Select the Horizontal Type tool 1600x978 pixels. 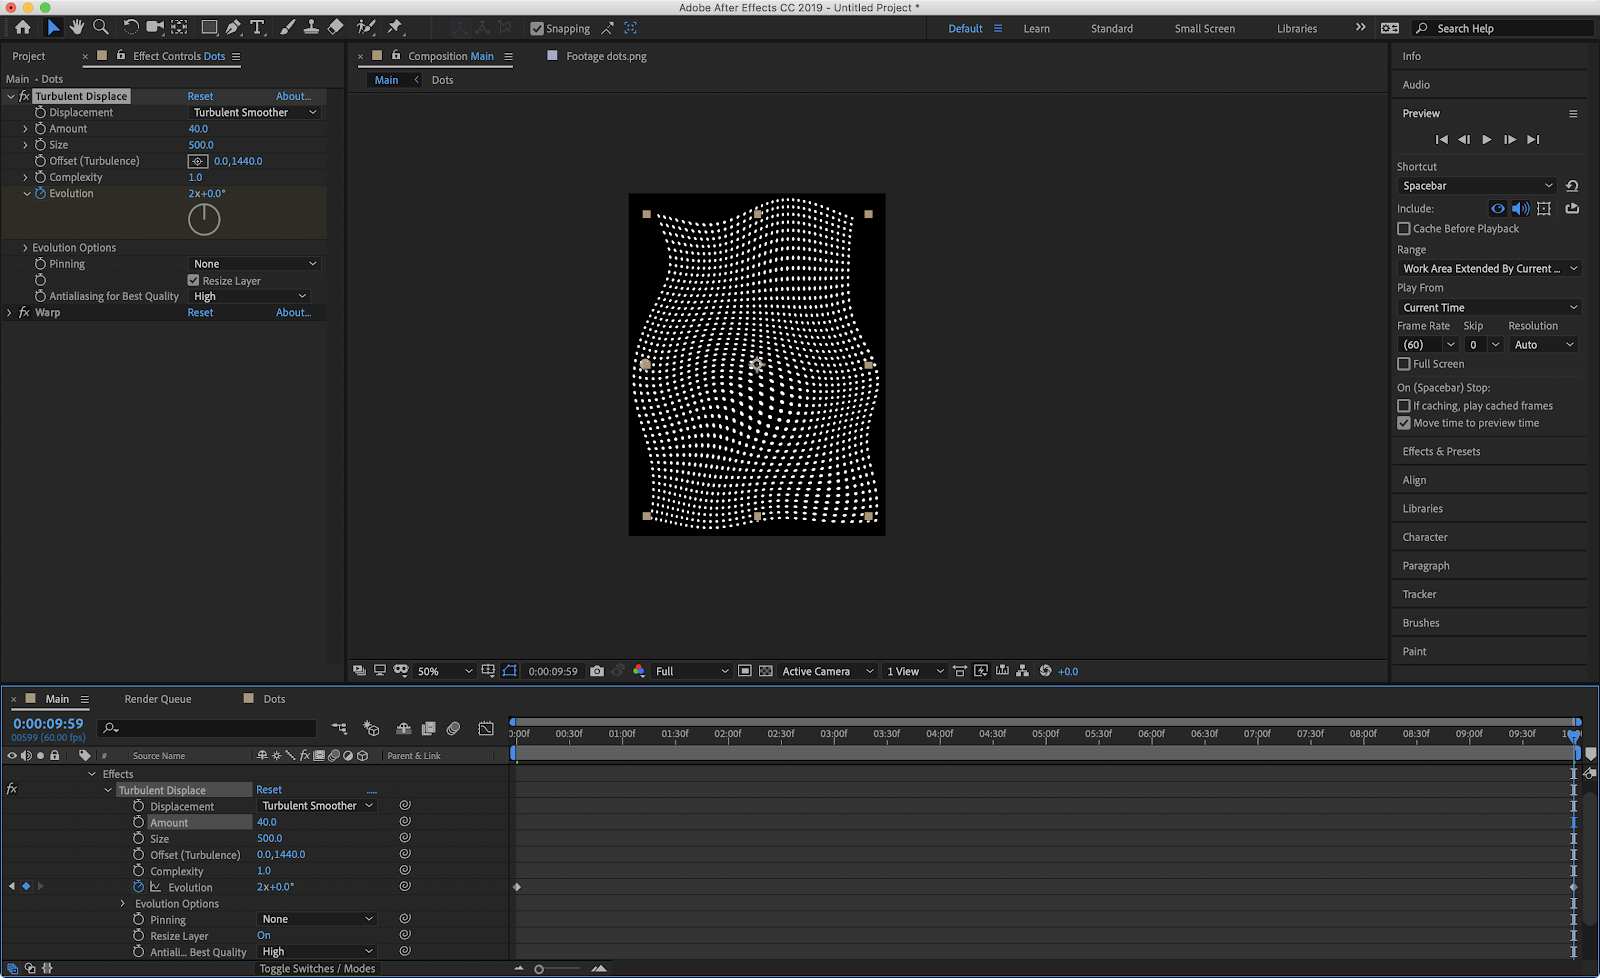257,28
